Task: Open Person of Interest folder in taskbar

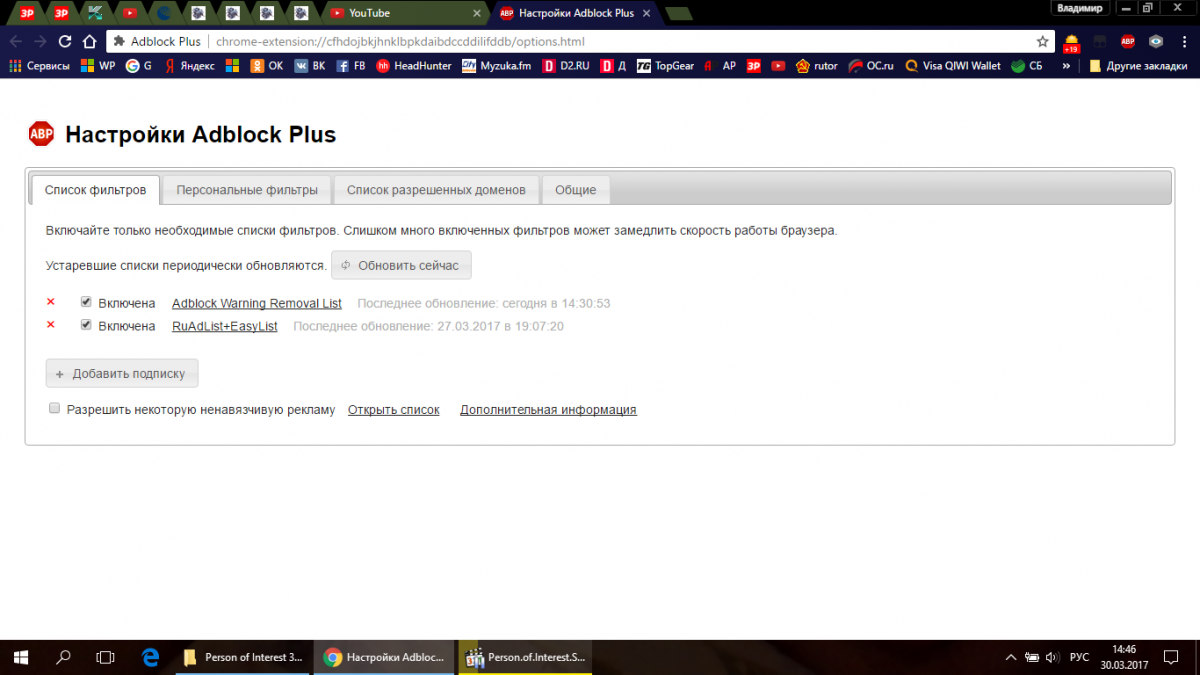Action: tap(243, 657)
